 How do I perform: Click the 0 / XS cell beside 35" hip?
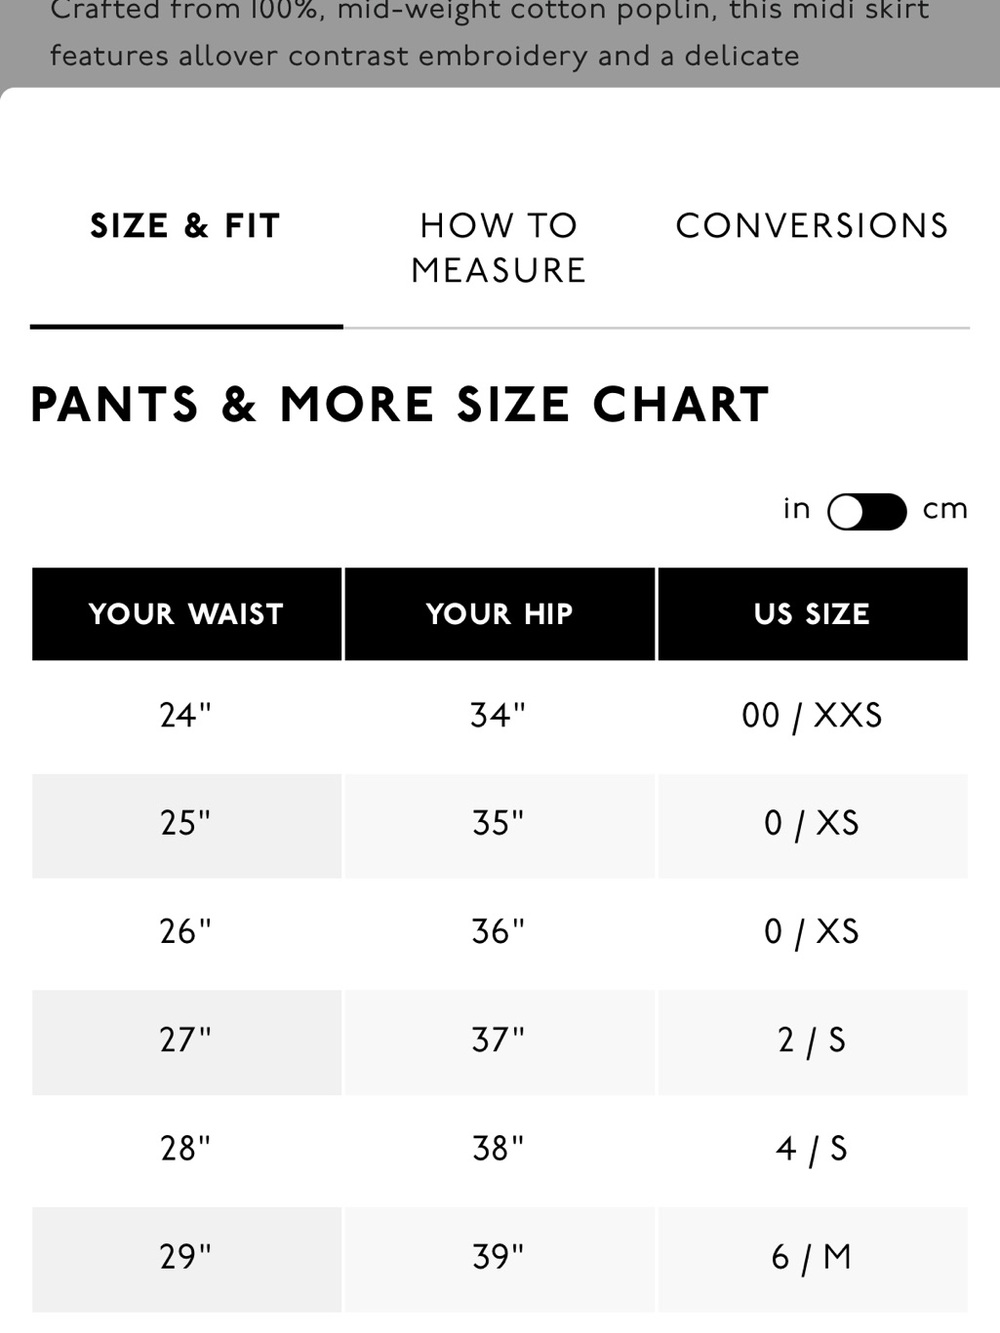tap(812, 824)
